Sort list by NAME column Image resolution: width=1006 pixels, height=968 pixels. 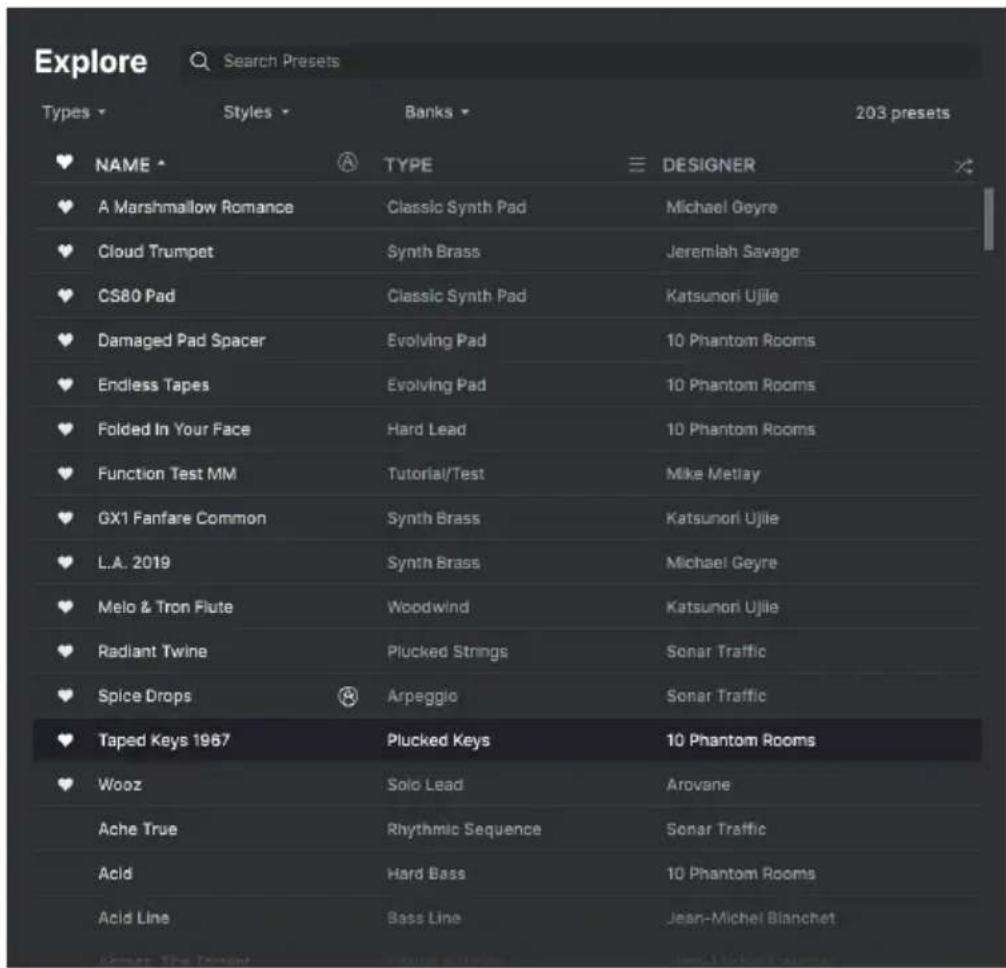coord(130,165)
